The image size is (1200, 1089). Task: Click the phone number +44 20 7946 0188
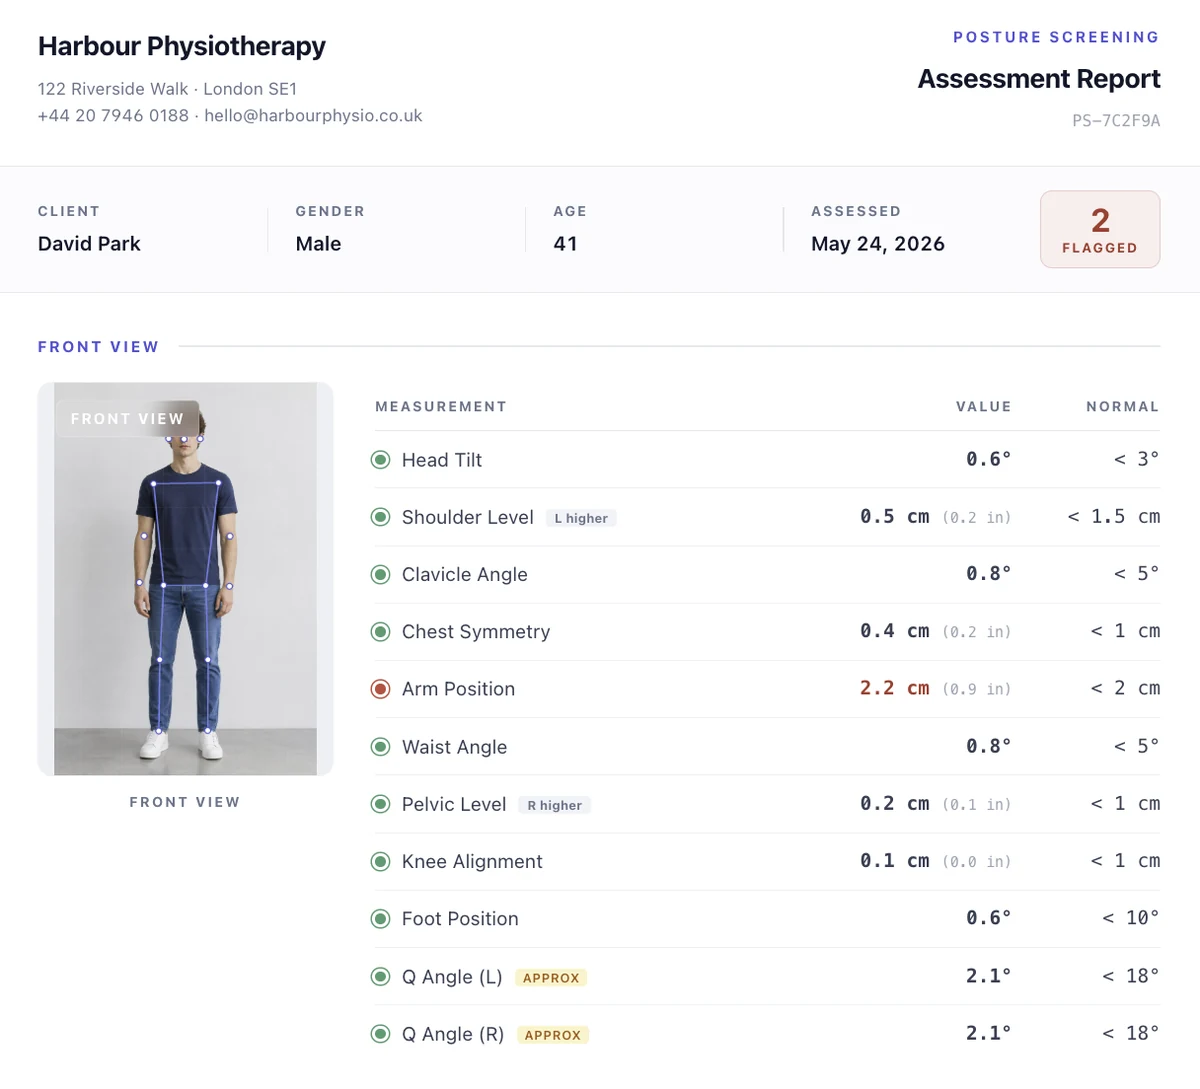point(113,116)
